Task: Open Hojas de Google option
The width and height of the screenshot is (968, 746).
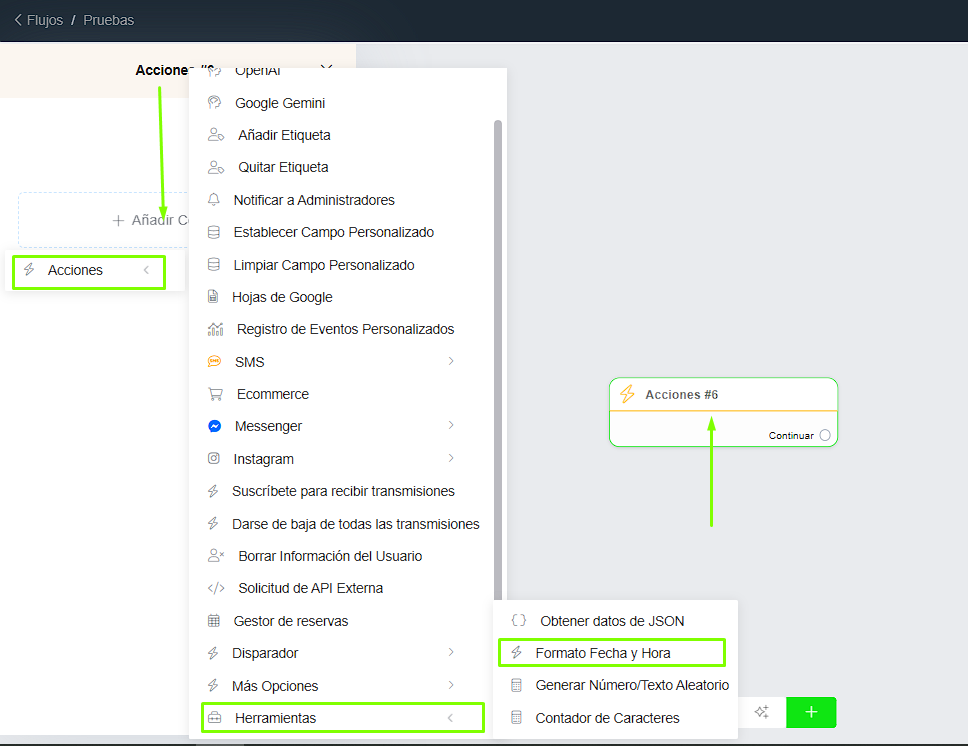Action: point(282,297)
